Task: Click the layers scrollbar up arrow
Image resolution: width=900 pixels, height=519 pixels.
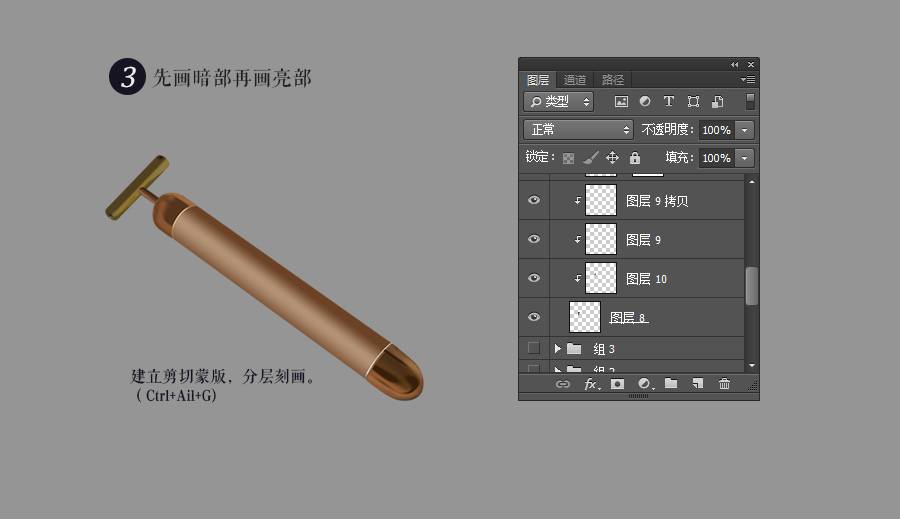Action: [751, 182]
